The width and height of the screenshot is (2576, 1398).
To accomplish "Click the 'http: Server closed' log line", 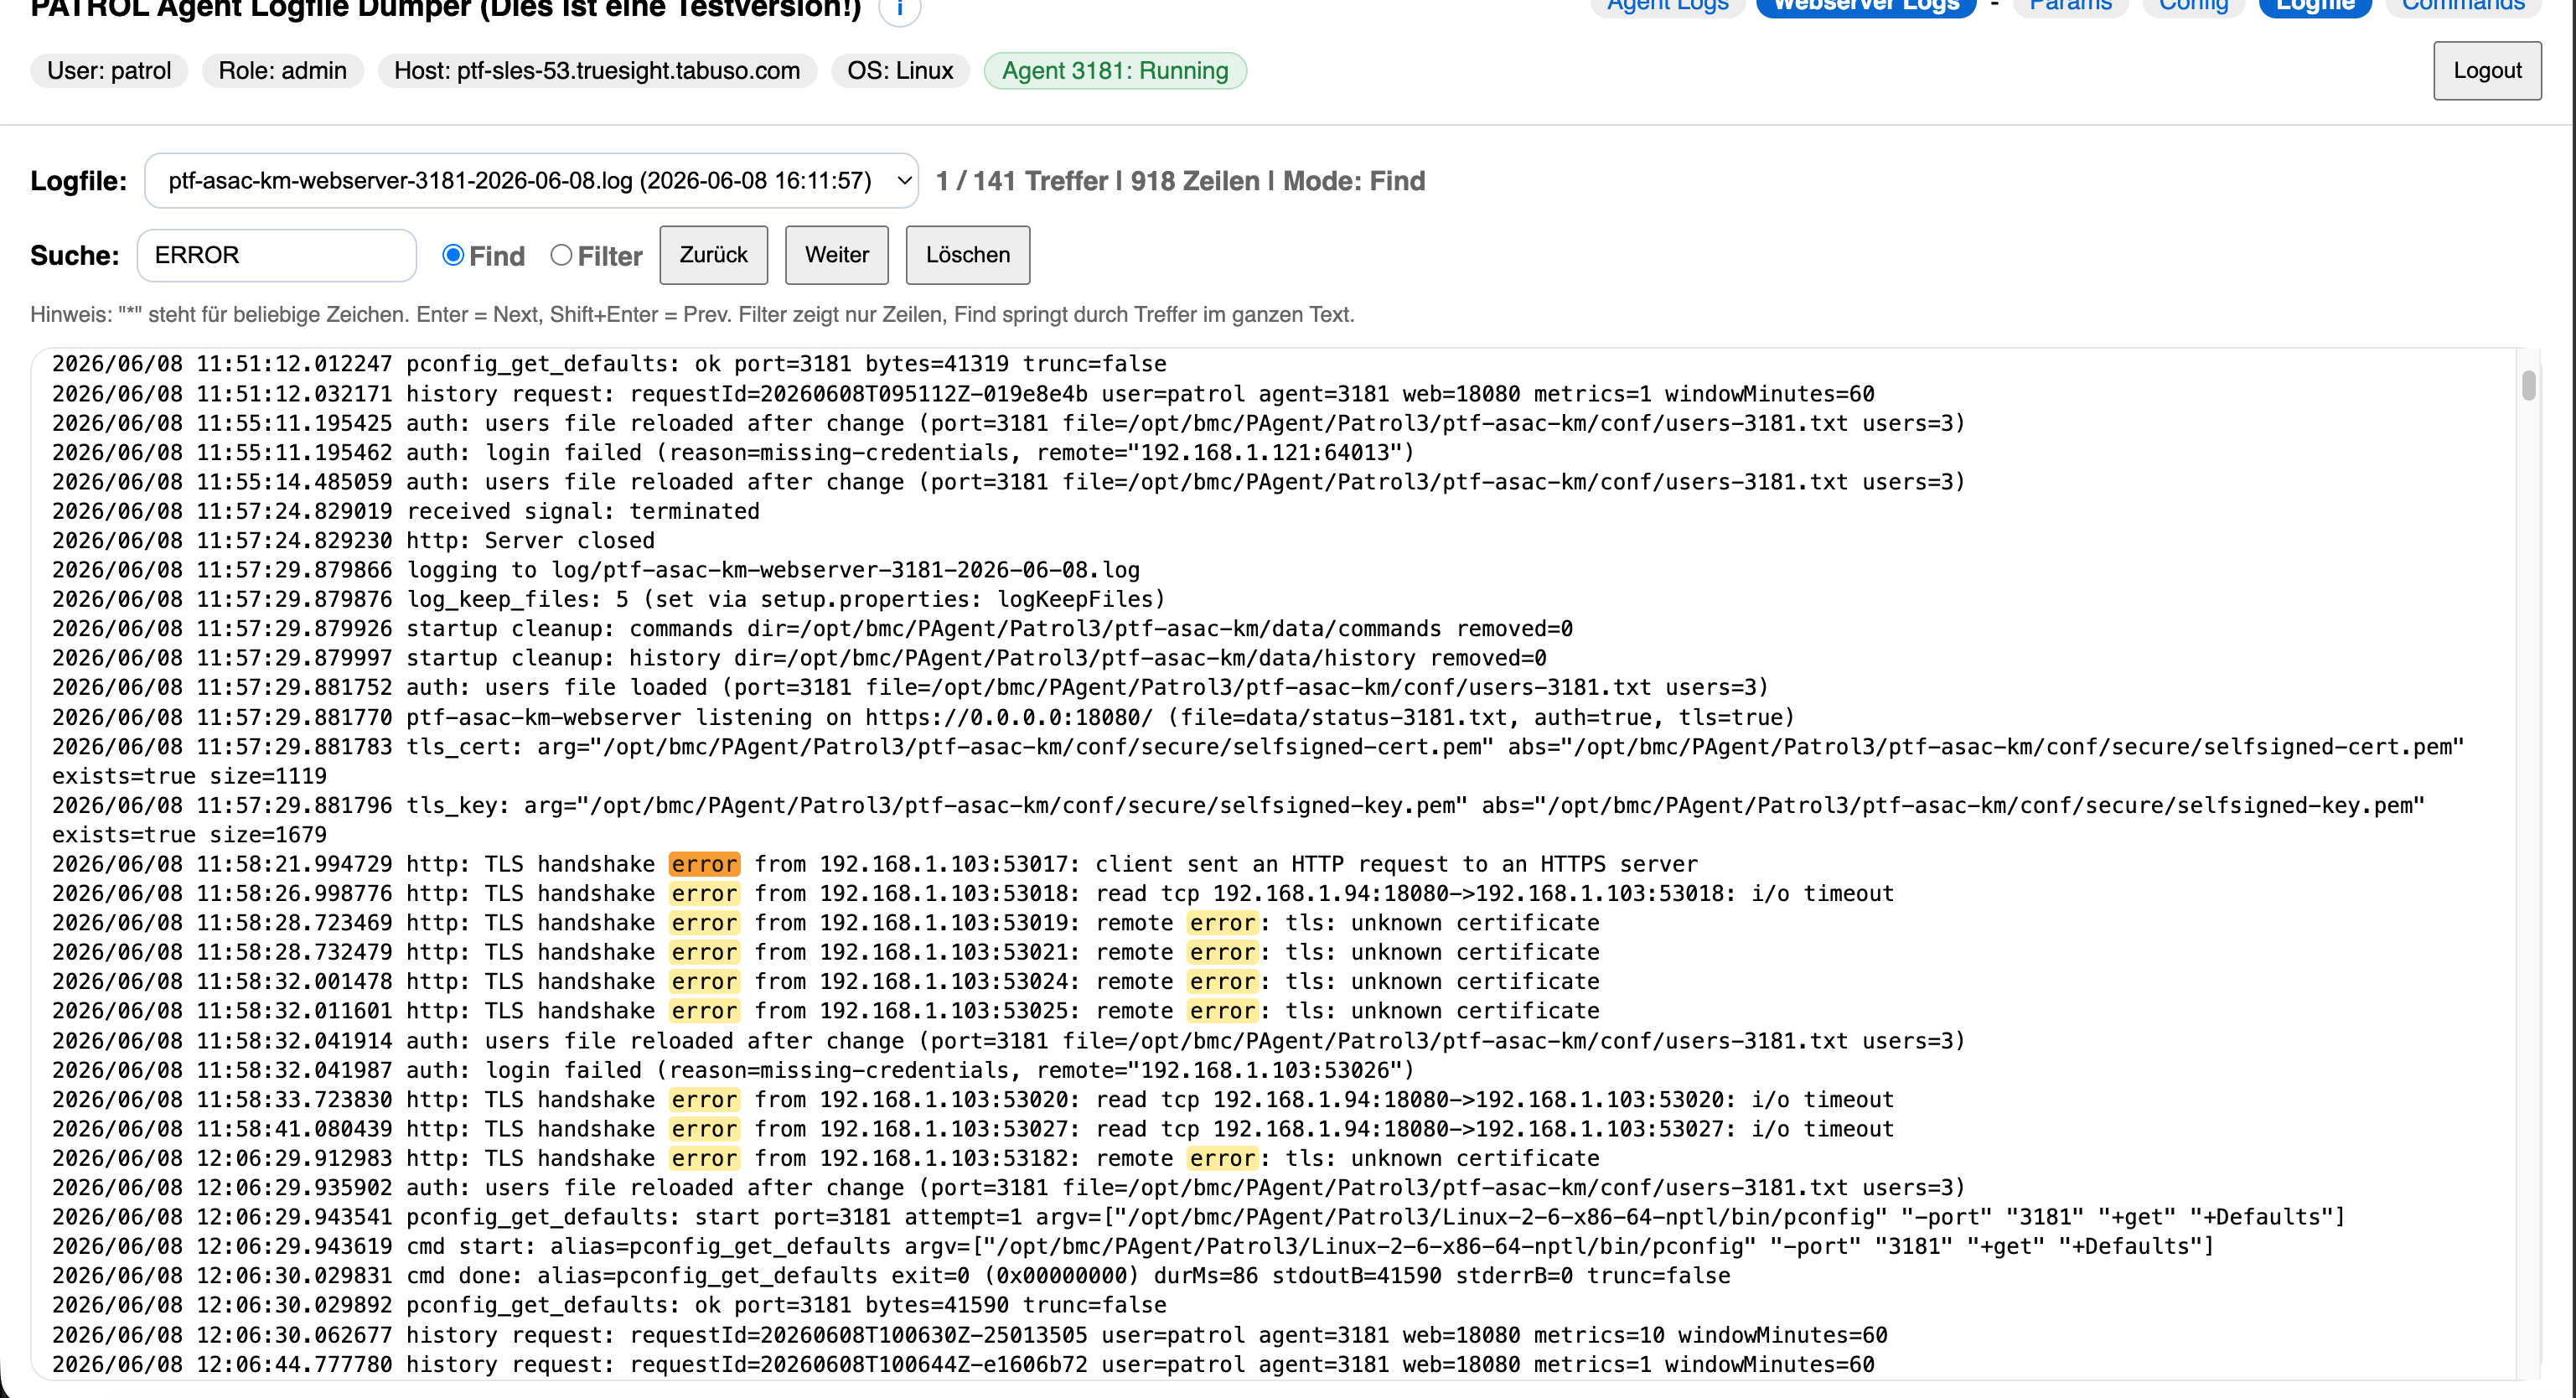I will pyautogui.click(x=353, y=541).
